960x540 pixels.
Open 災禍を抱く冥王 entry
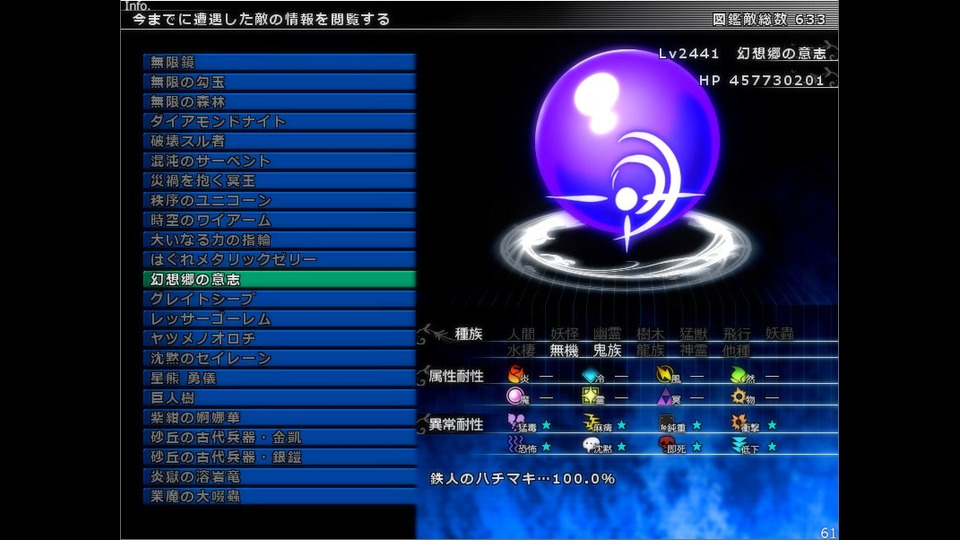pos(279,181)
